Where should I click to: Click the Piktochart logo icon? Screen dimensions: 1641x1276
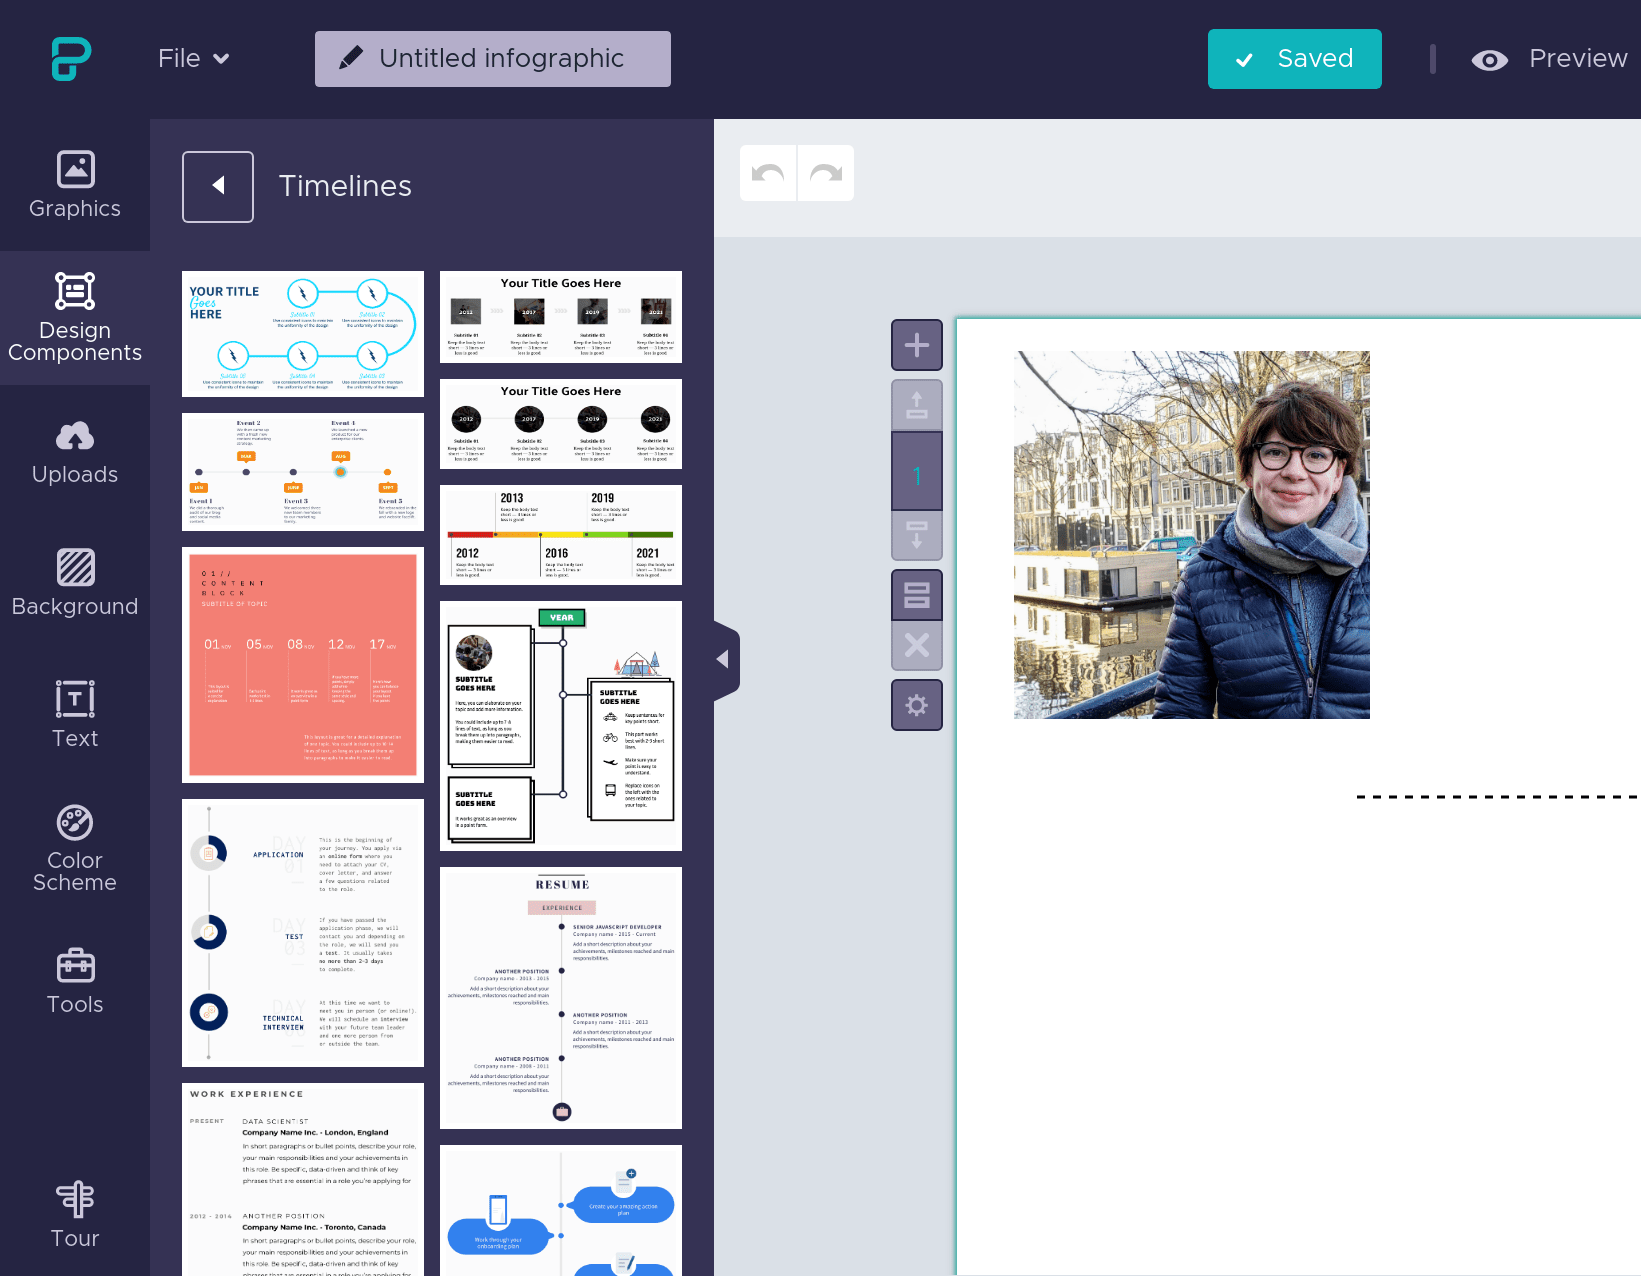click(x=71, y=59)
